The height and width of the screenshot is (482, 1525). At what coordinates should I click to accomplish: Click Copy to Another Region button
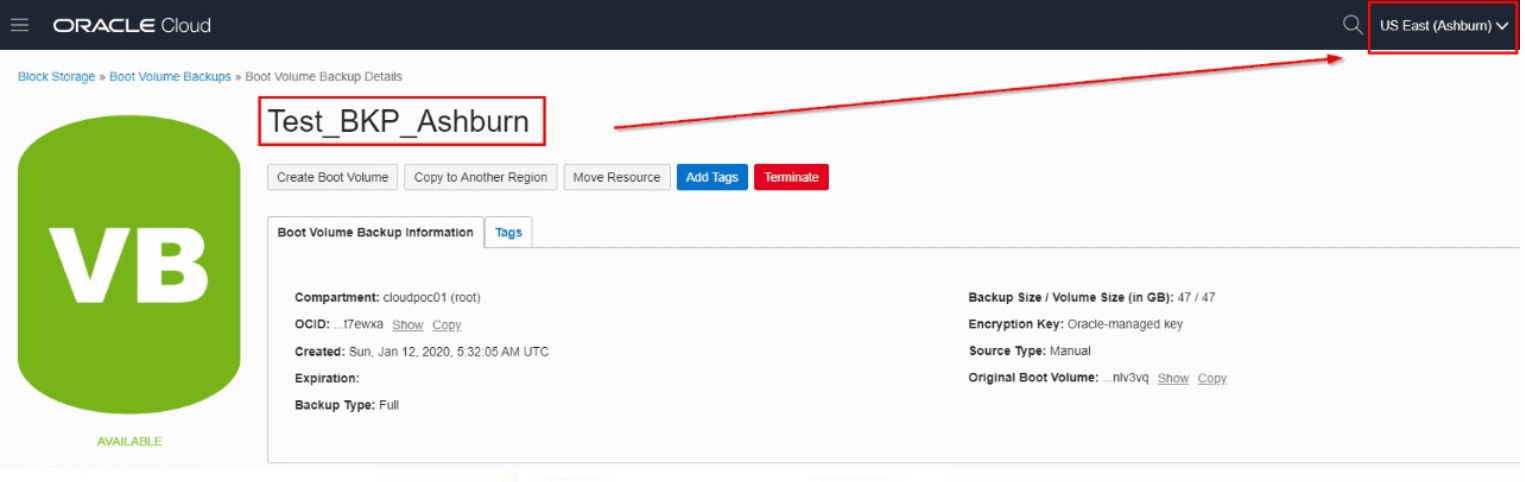tap(480, 177)
